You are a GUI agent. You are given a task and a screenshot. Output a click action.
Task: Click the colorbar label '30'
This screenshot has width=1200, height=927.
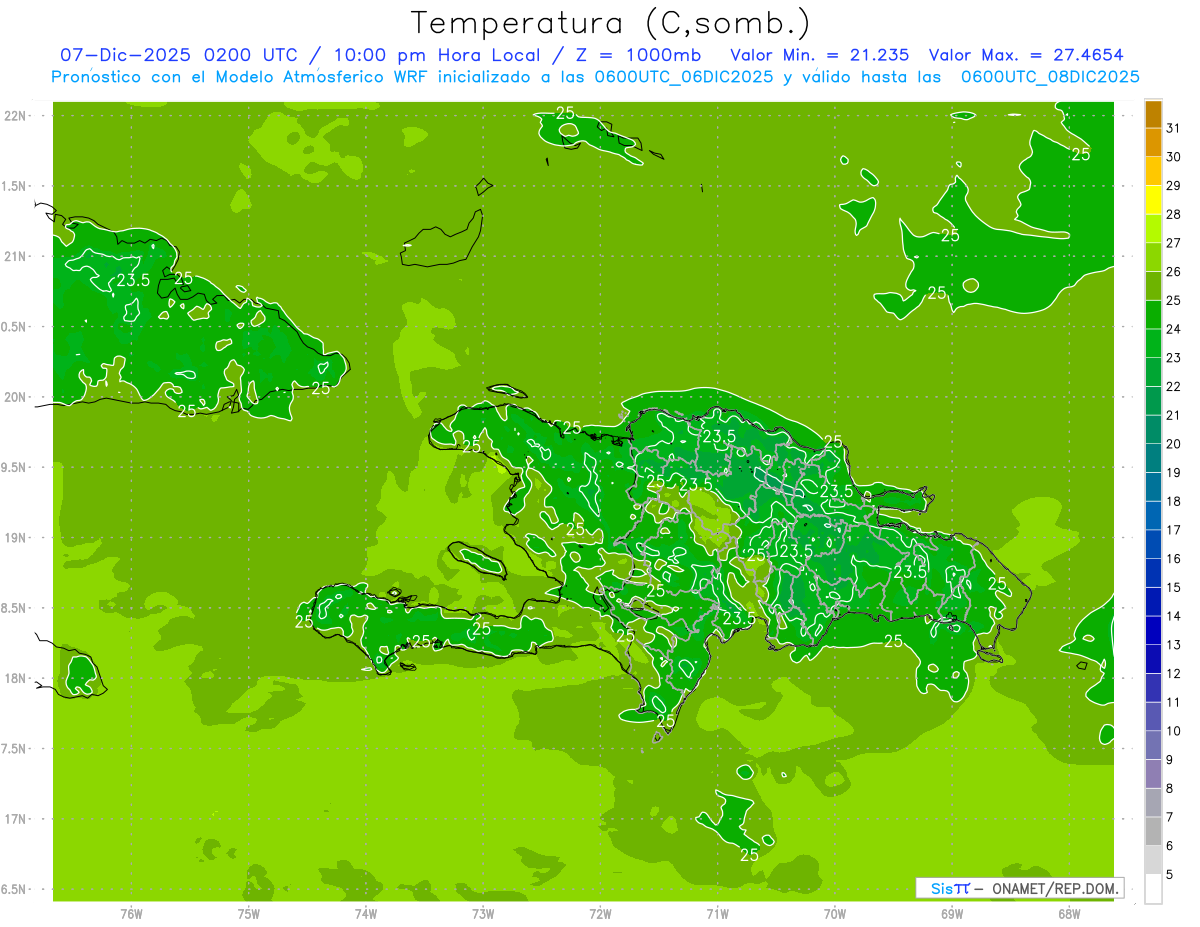click(x=1174, y=157)
